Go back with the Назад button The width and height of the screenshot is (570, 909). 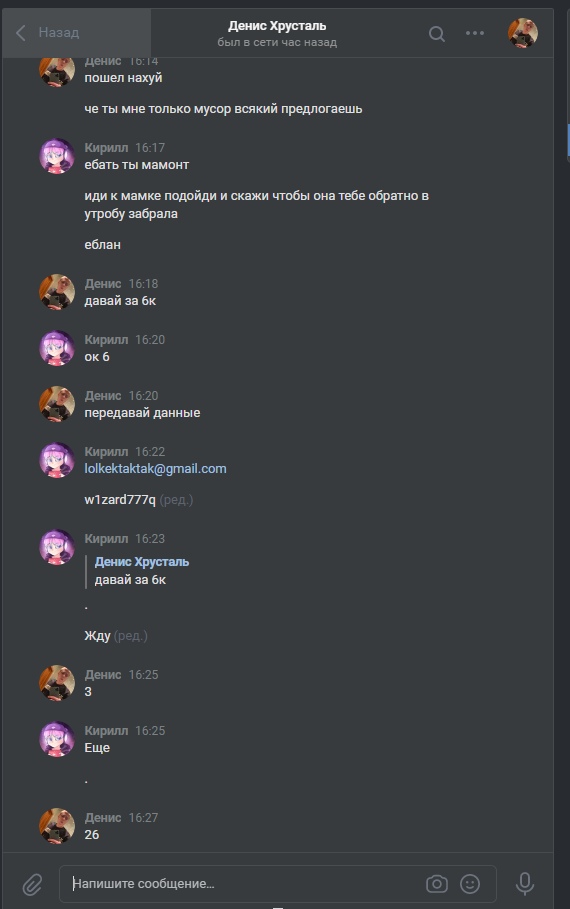click(x=77, y=32)
